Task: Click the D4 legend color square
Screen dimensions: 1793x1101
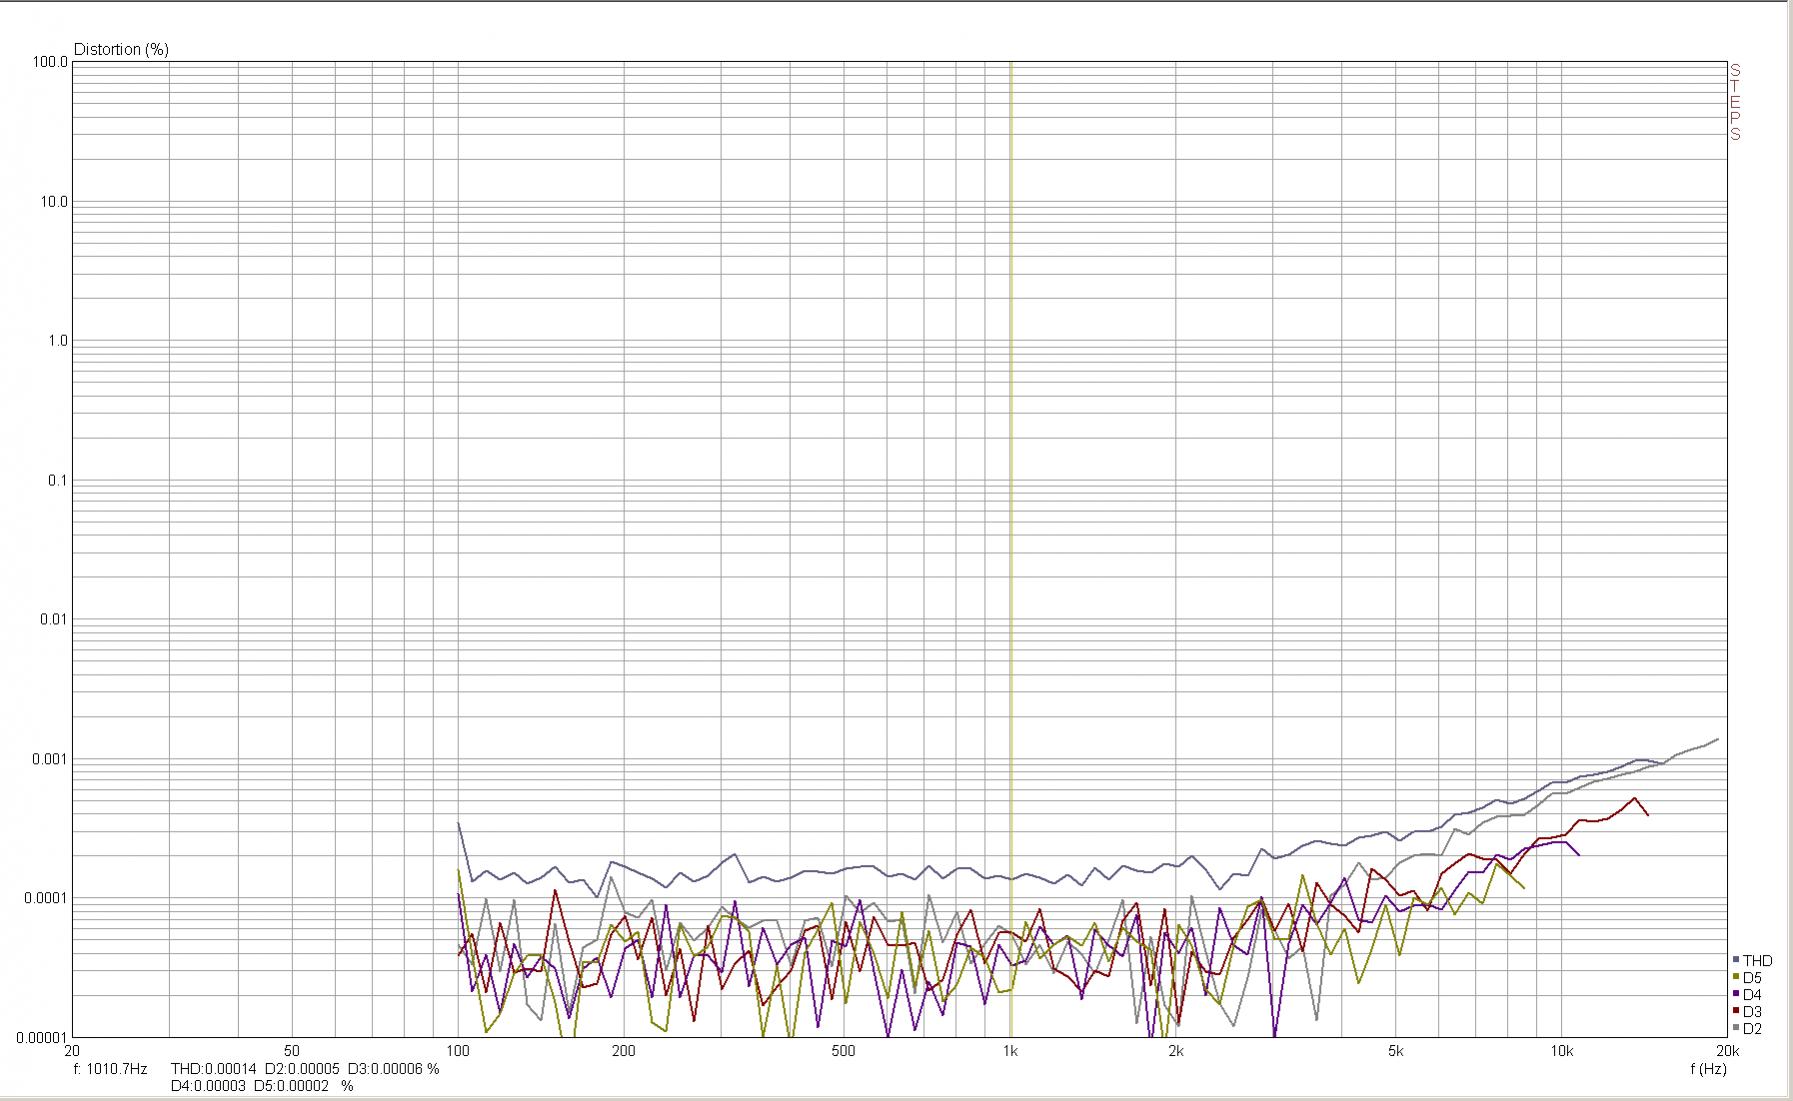Action: (x=1736, y=994)
